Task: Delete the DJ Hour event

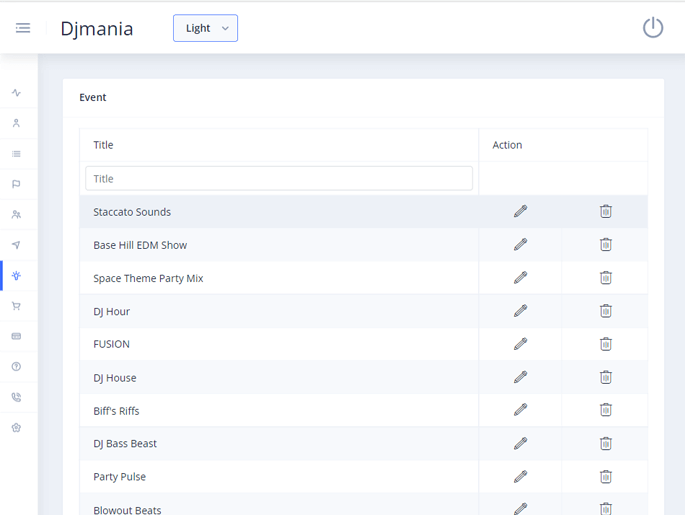Action: (x=605, y=311)
